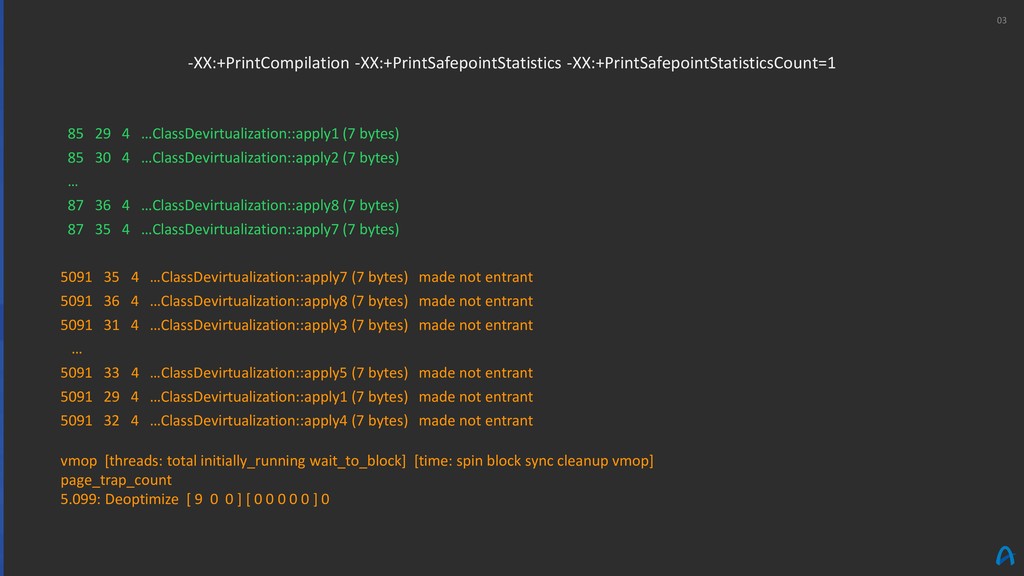
Task: Select the green apply7 compilation line
Action: click(233, 230)
